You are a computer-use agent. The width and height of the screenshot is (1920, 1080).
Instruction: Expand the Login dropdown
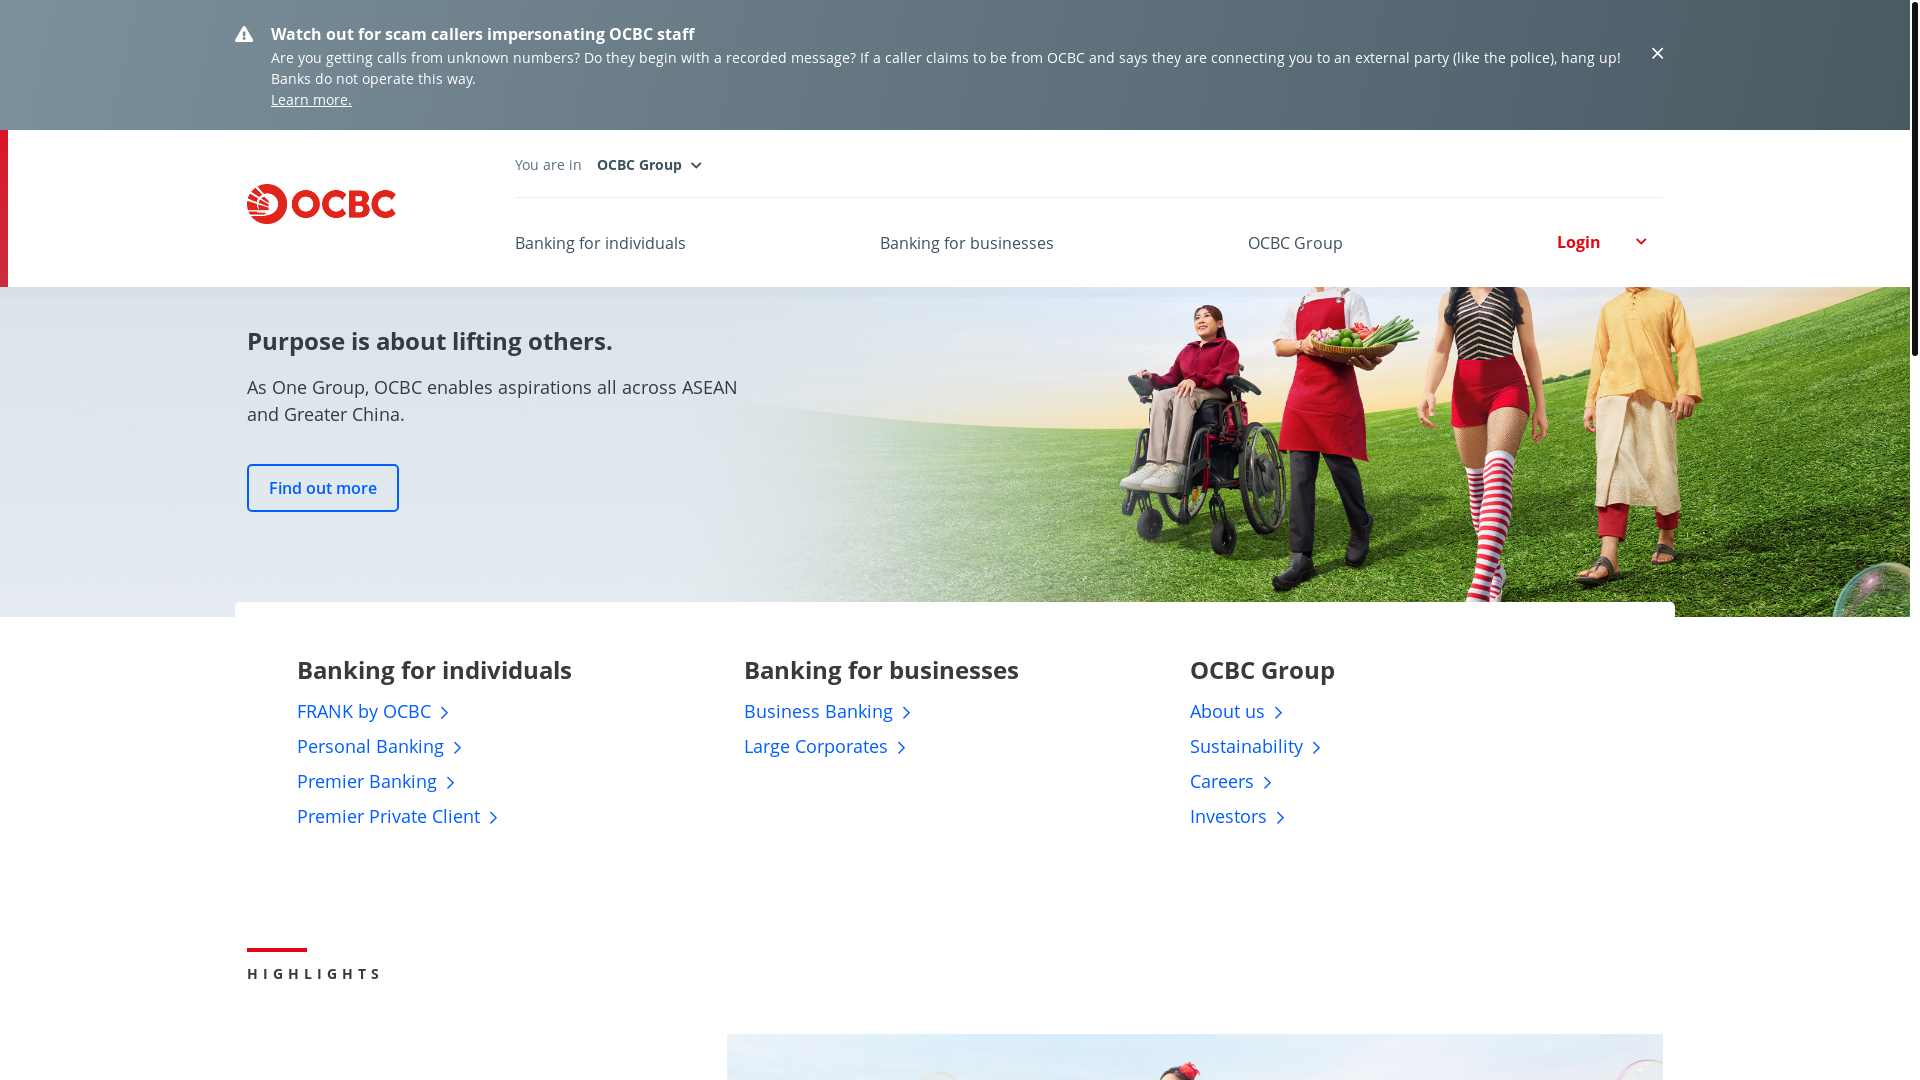point(1602,242)
